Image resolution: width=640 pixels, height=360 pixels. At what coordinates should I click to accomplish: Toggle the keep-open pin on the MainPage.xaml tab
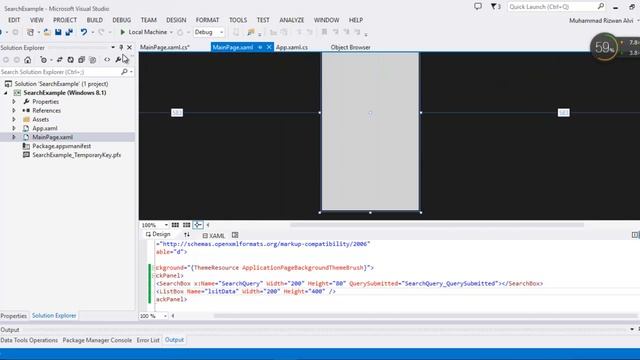[x=260, y=47]
